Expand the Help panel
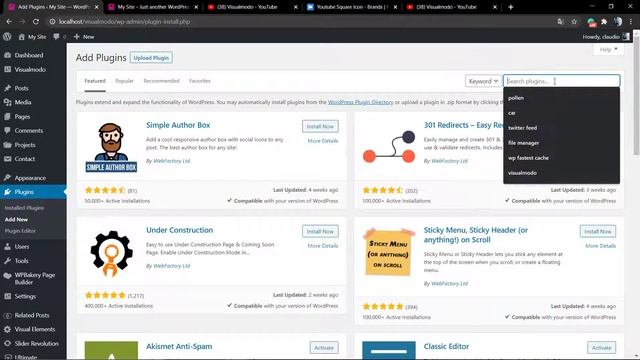 click(608, 49)
